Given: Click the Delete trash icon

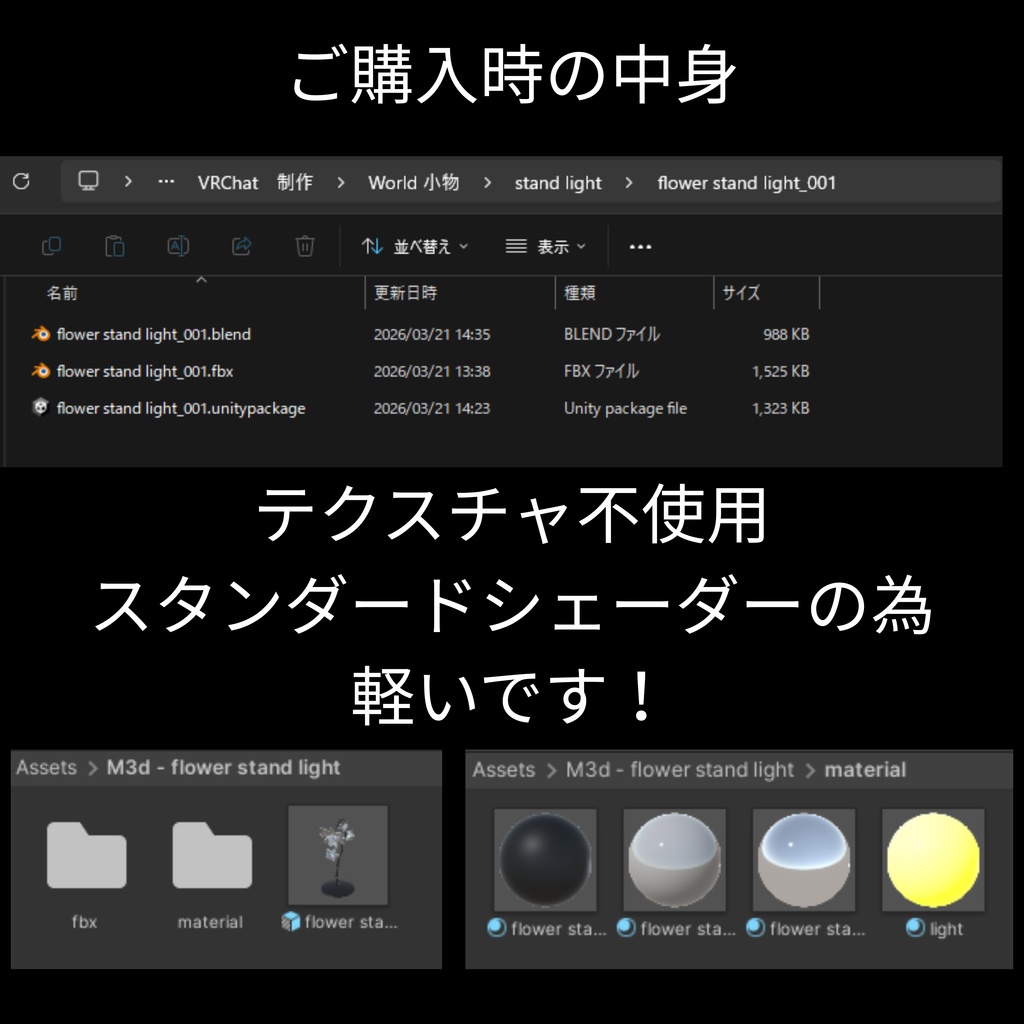Looking at the screenshot, I should point(305,246).
